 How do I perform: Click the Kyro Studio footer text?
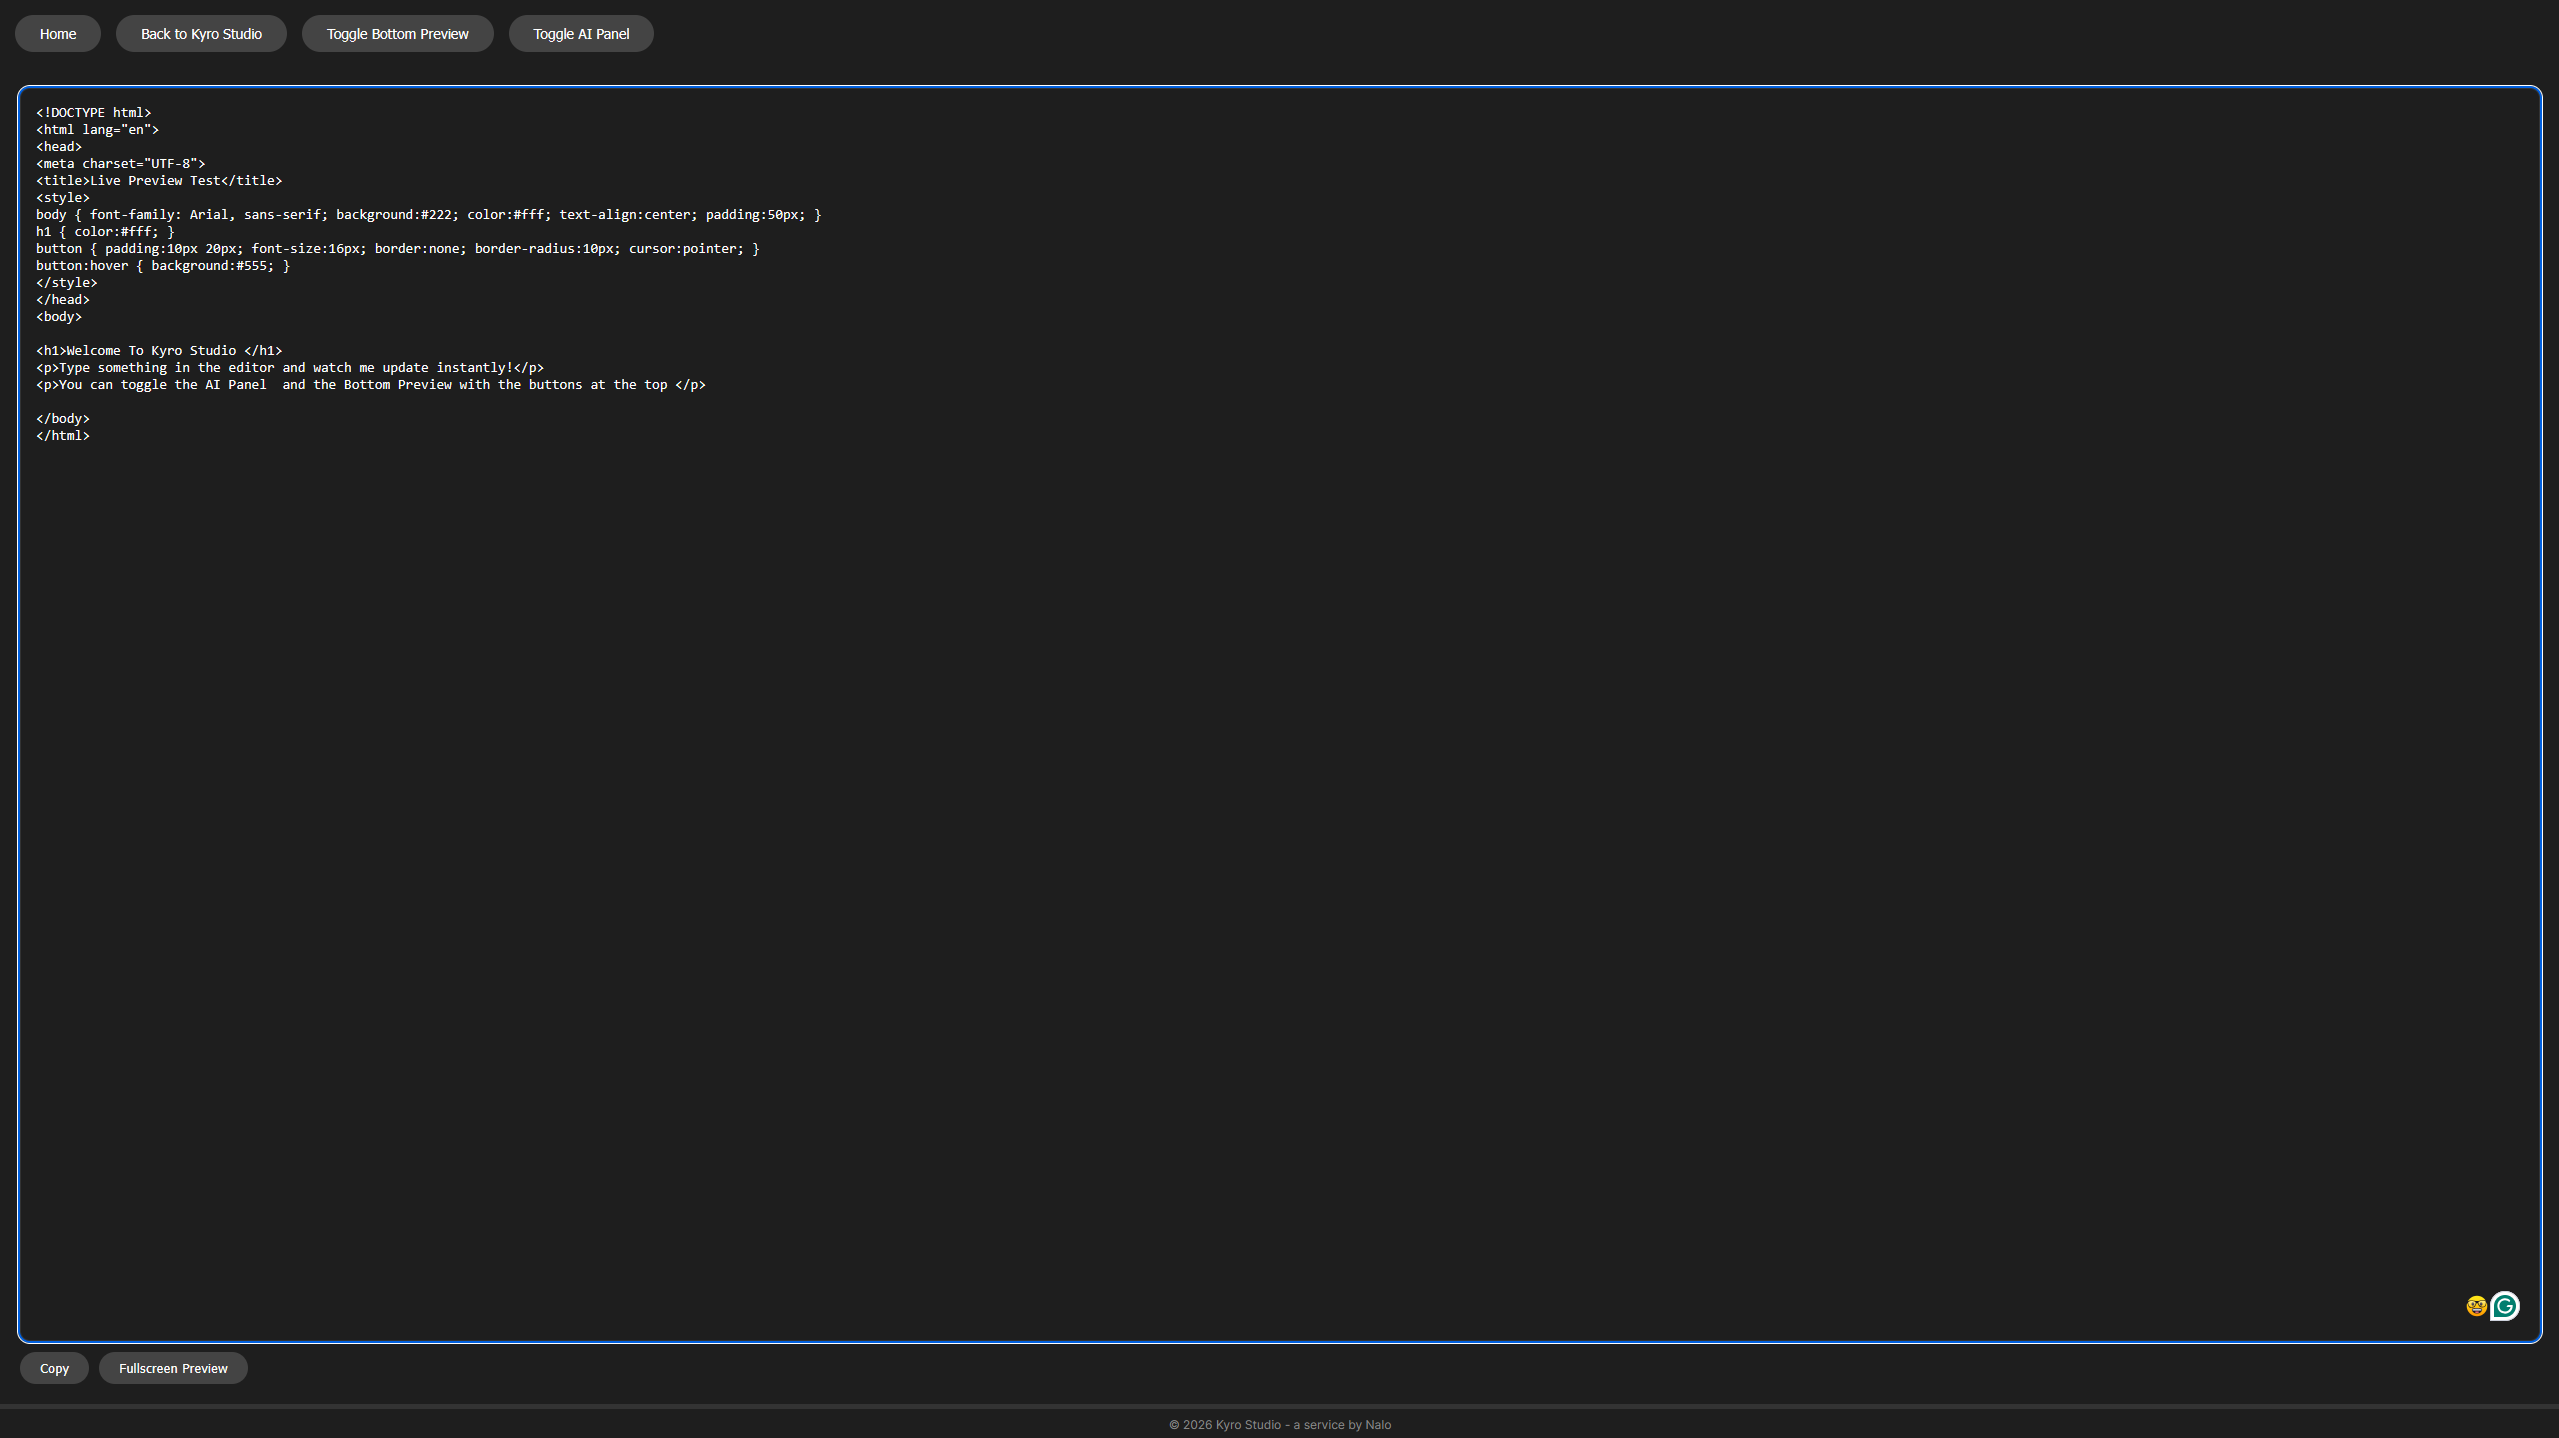pos(1279,1424)
